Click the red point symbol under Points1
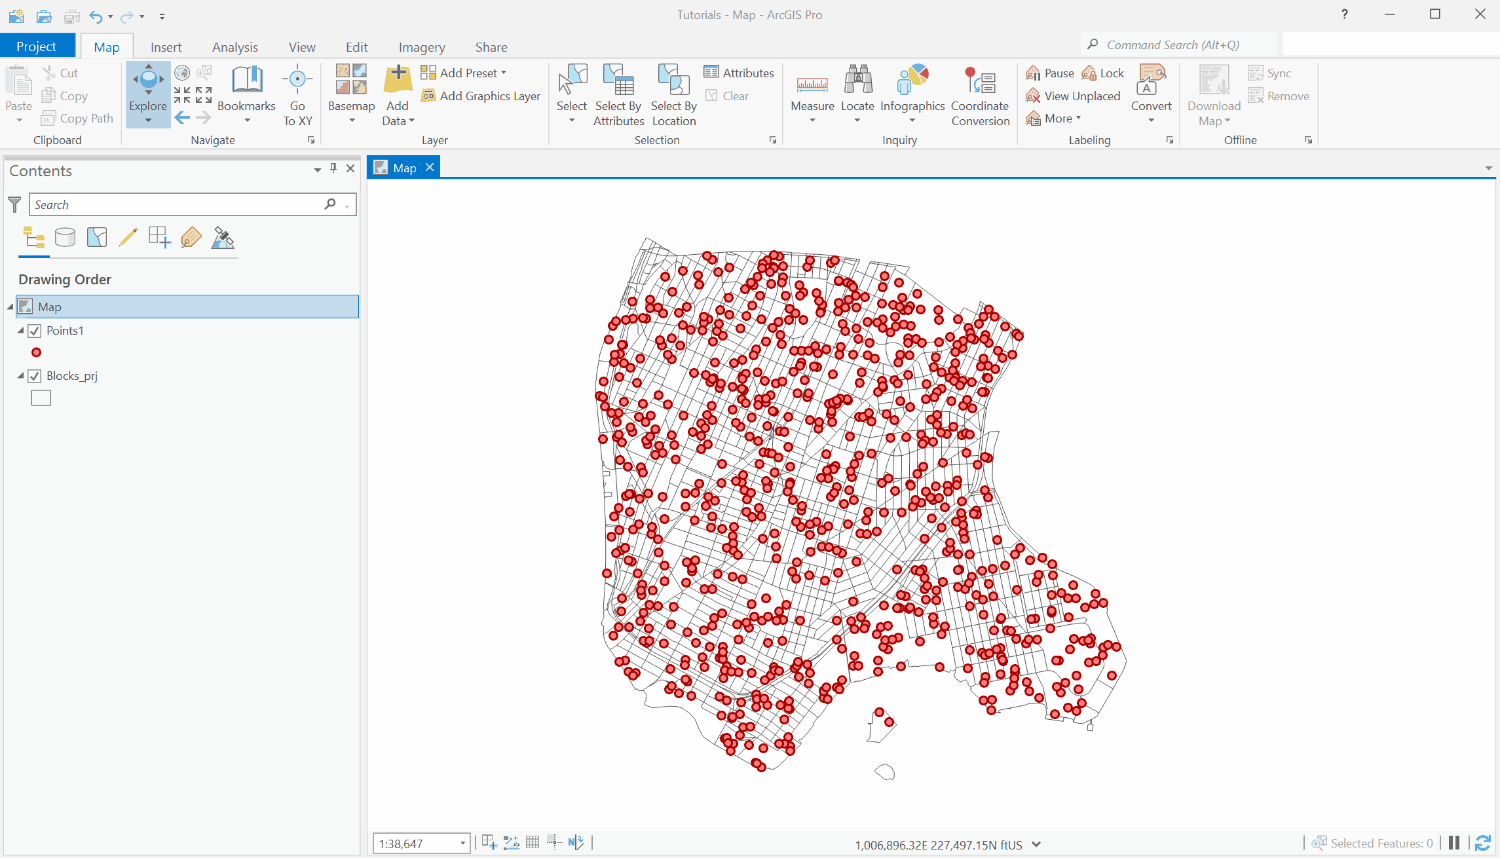The height and width of the screenshot is (858, 1500). click(36, 352)
